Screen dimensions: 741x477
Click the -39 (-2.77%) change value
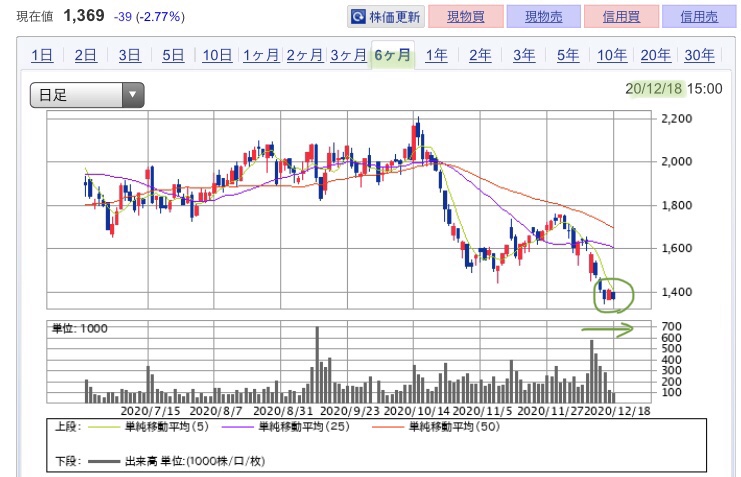[149, 17]
